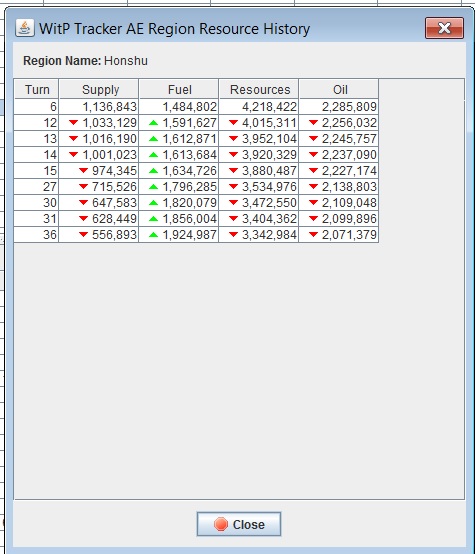
Task: Select turn 15 cell
Action: click(x=36, y=171)
